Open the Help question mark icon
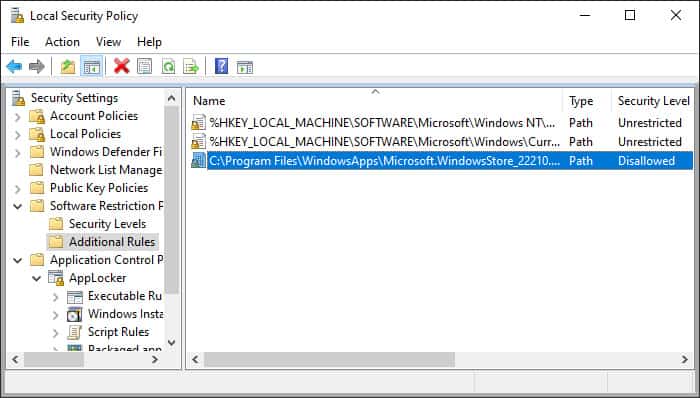This screenshot has height=398, width=700. click(x=221, y=66)
